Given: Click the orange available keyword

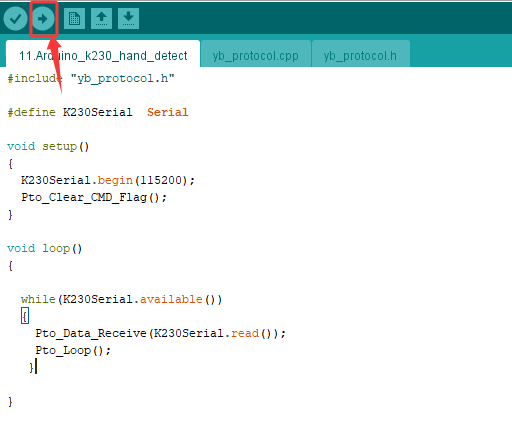Looking at the screenshot, I should [171, 299].
